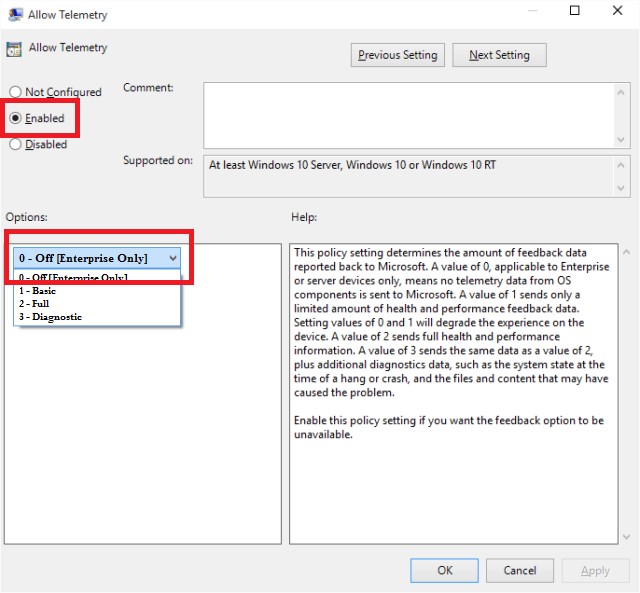Viewport: 640px width, 593px height.
Task: Click the Comment box scroll up arrow
Action: 621,92
